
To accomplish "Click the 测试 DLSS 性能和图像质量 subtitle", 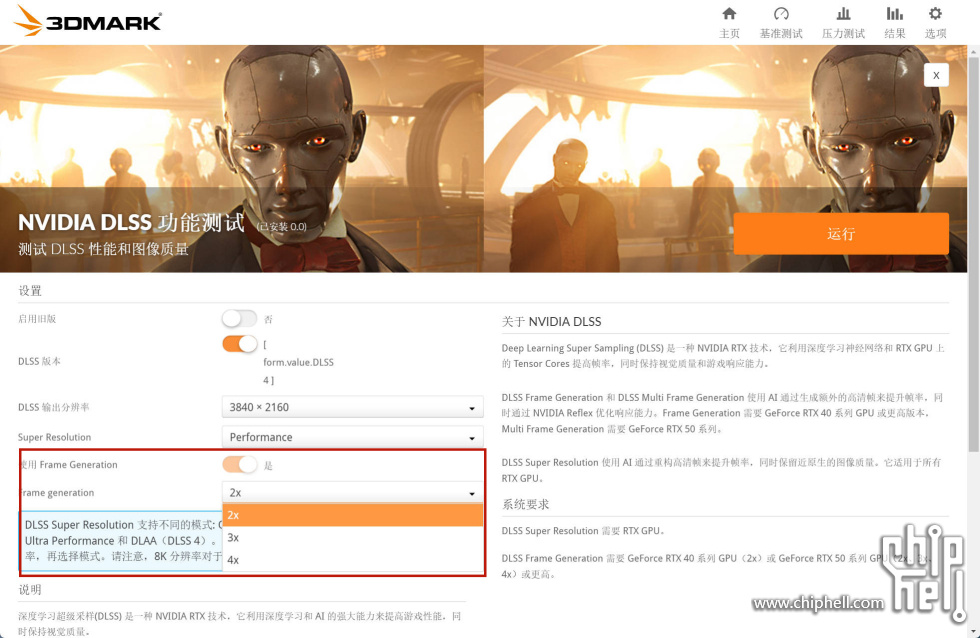I will tap(103, 249).
